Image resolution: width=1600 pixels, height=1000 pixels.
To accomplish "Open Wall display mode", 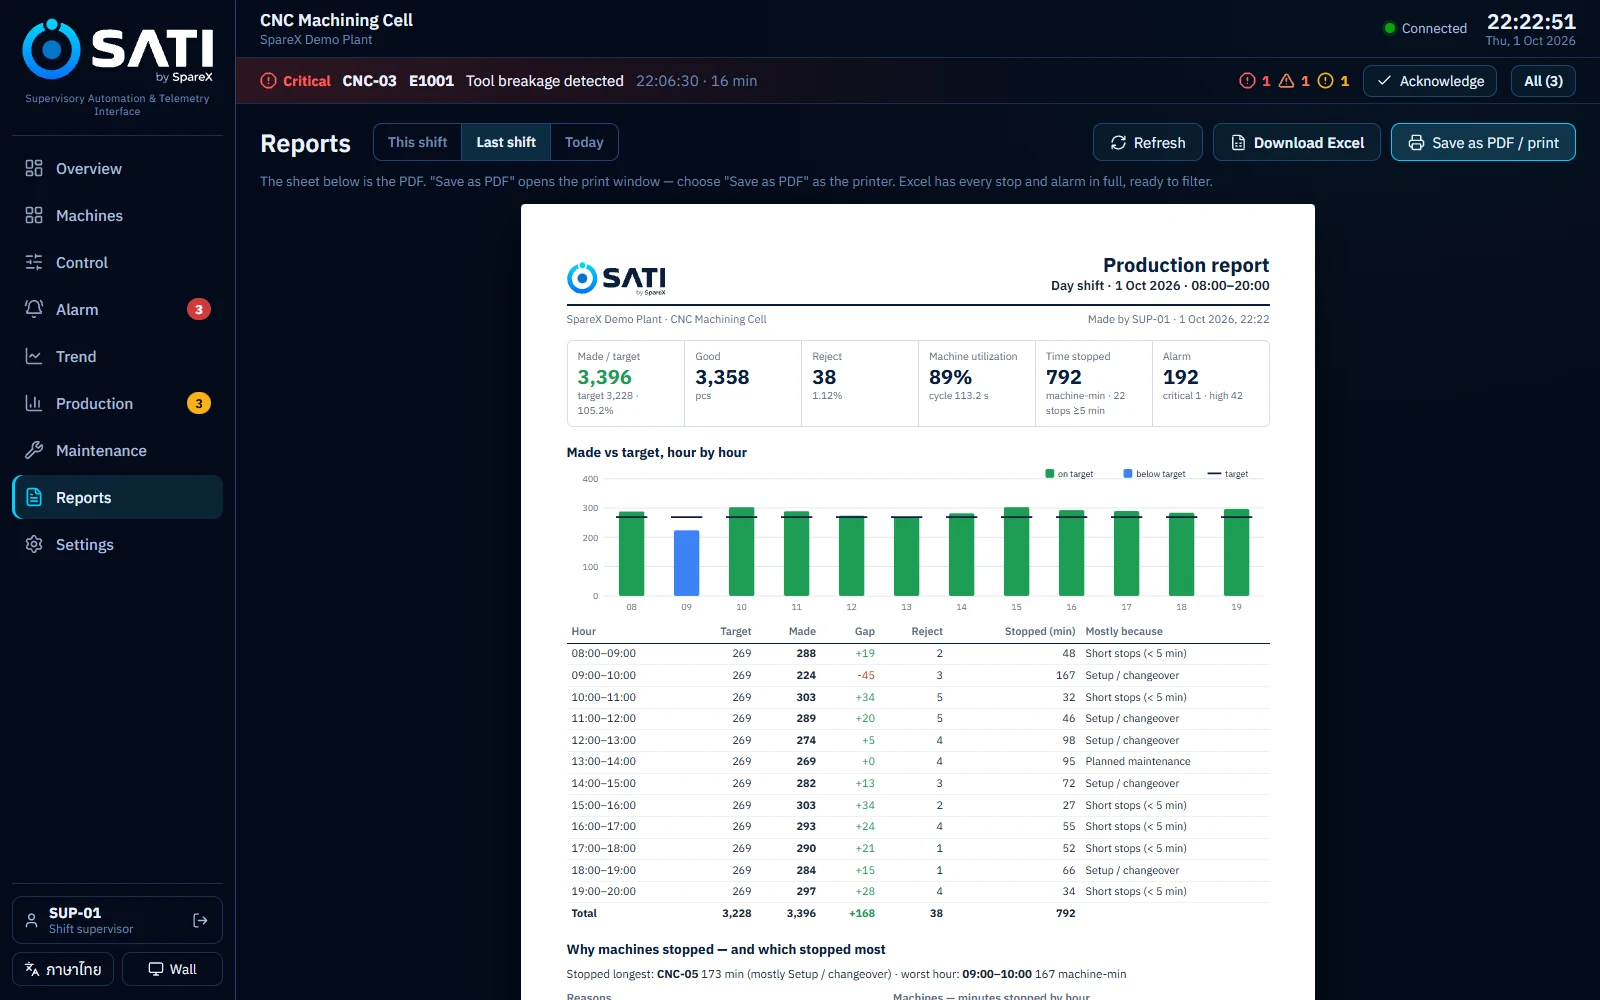I will tap(172, 969).
